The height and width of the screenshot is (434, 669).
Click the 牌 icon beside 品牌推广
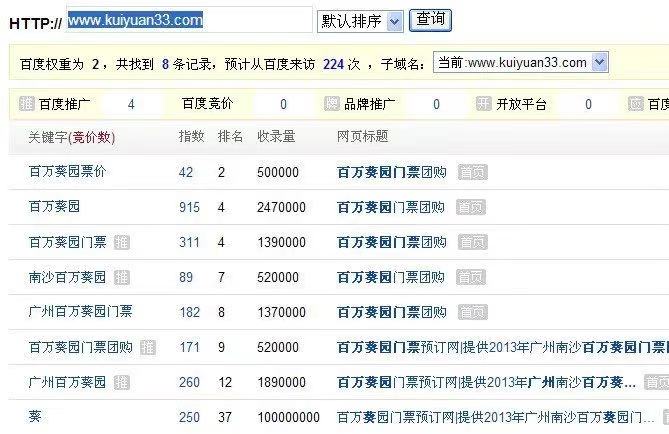tap(332, 104)
